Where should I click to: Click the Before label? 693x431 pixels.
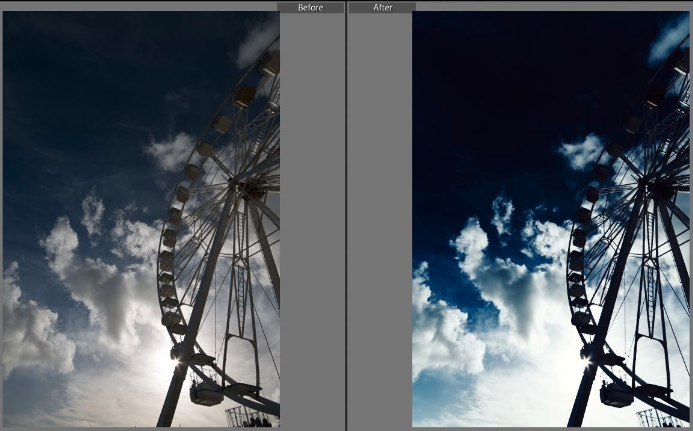pyautogui.click(x=310, y=8)
